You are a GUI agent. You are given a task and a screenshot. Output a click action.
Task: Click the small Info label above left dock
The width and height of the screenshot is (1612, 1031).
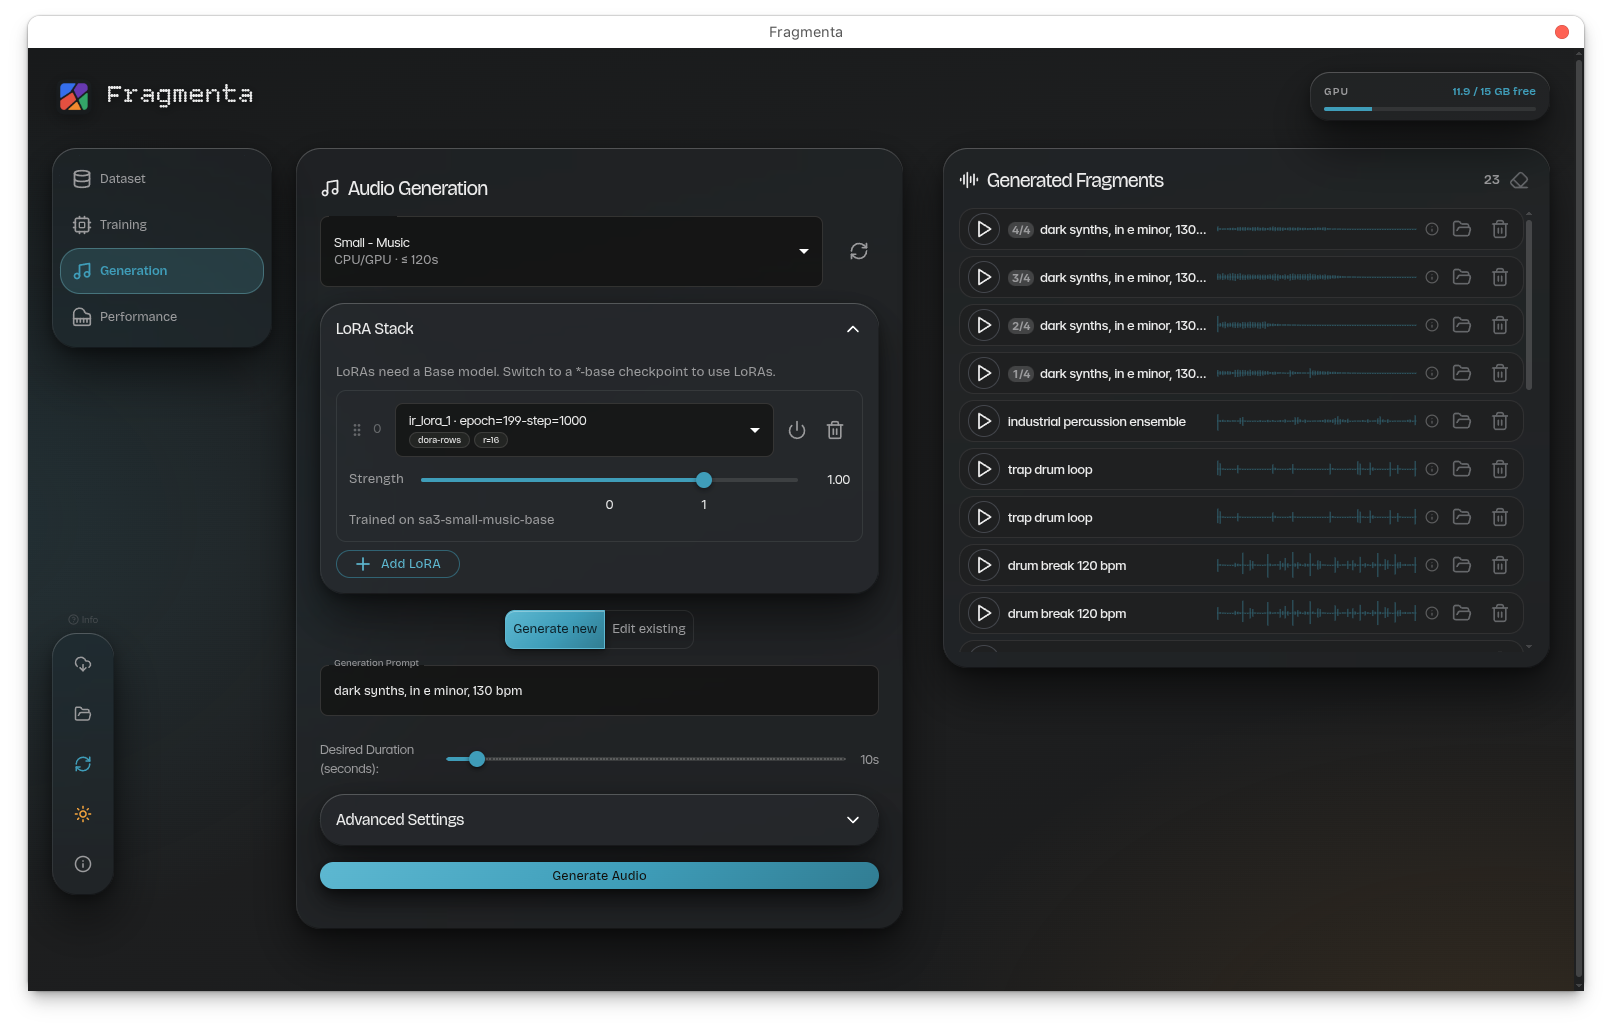coord(83,620)
